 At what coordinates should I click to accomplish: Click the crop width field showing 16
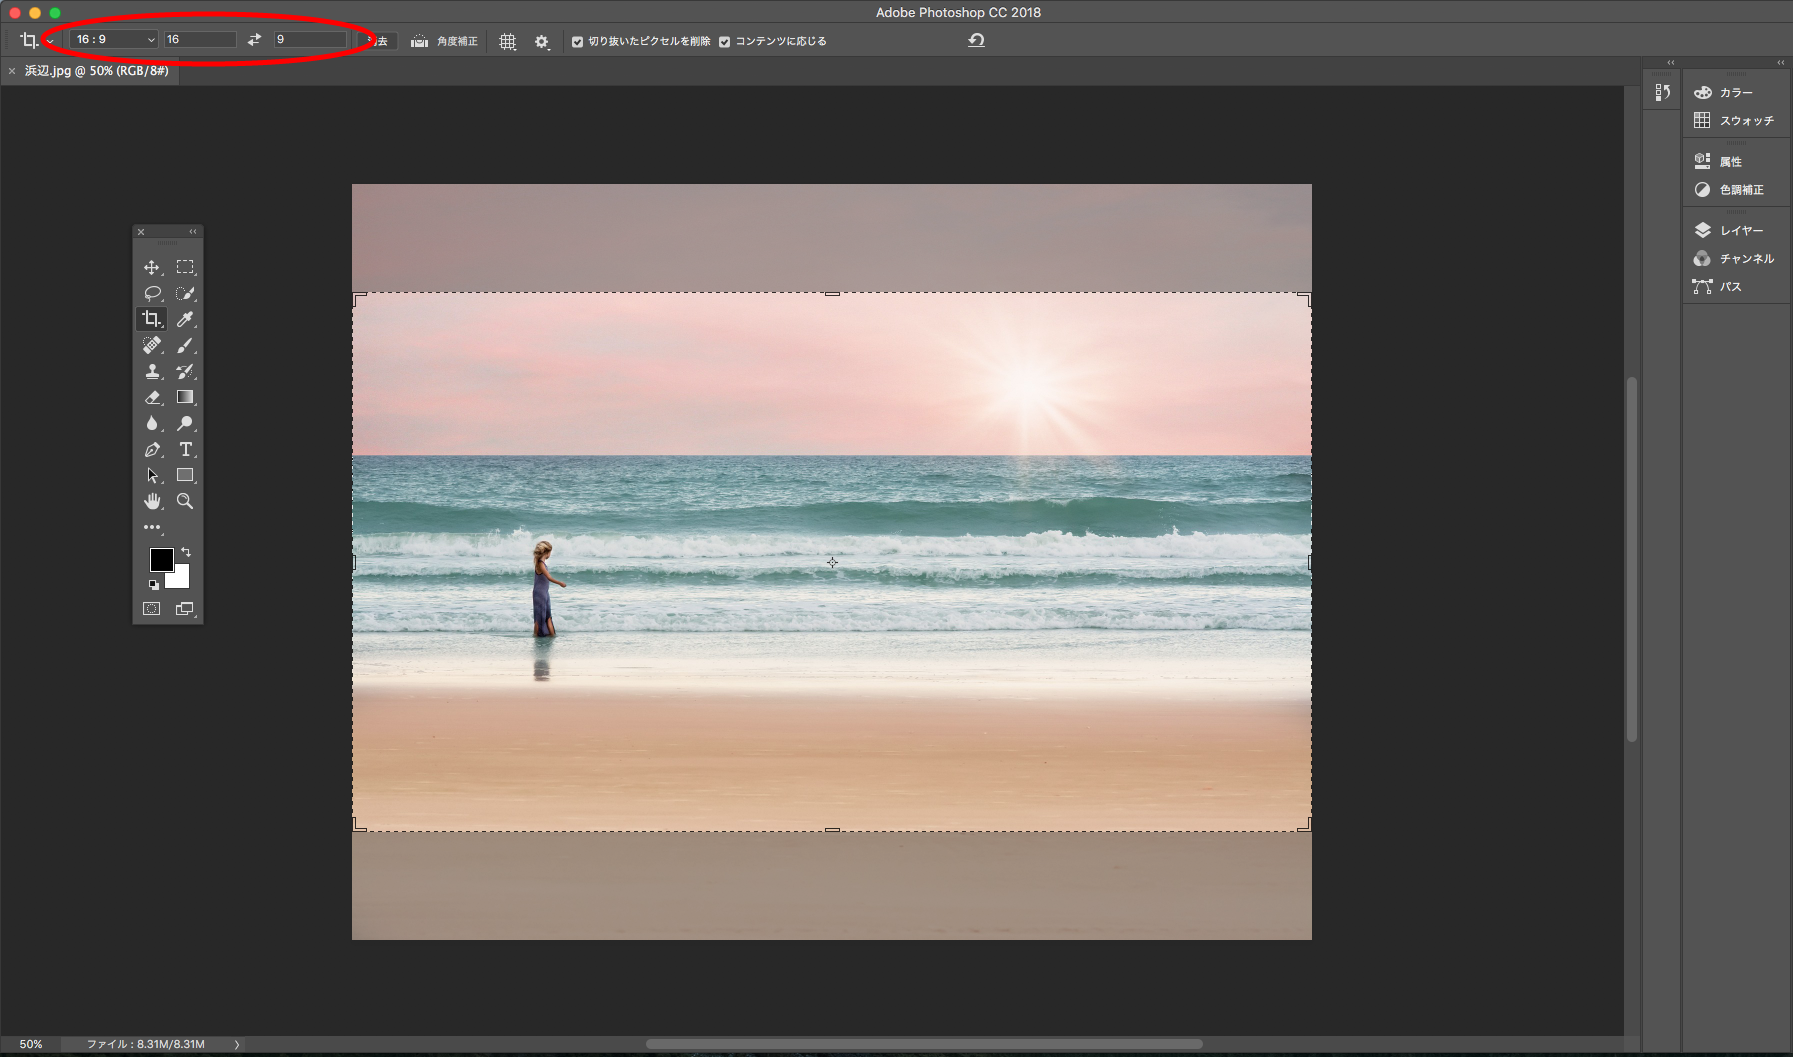[200, 39]
